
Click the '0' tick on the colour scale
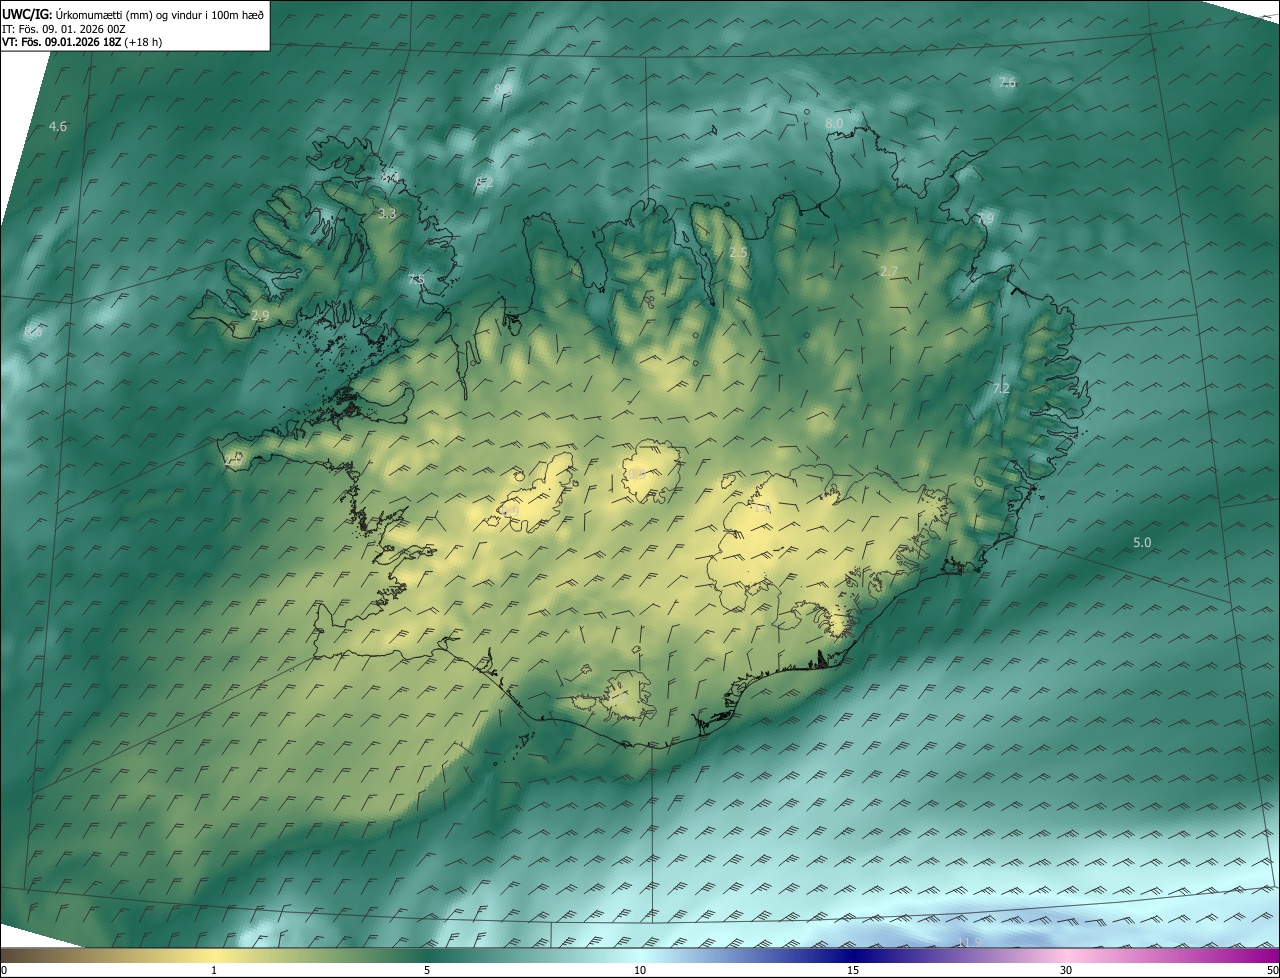click(x=4, y=970)
